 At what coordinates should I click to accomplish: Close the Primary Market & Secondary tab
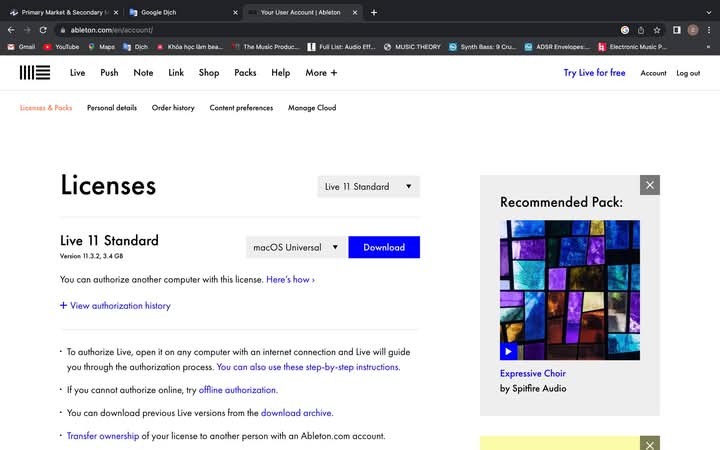(116, 12)
